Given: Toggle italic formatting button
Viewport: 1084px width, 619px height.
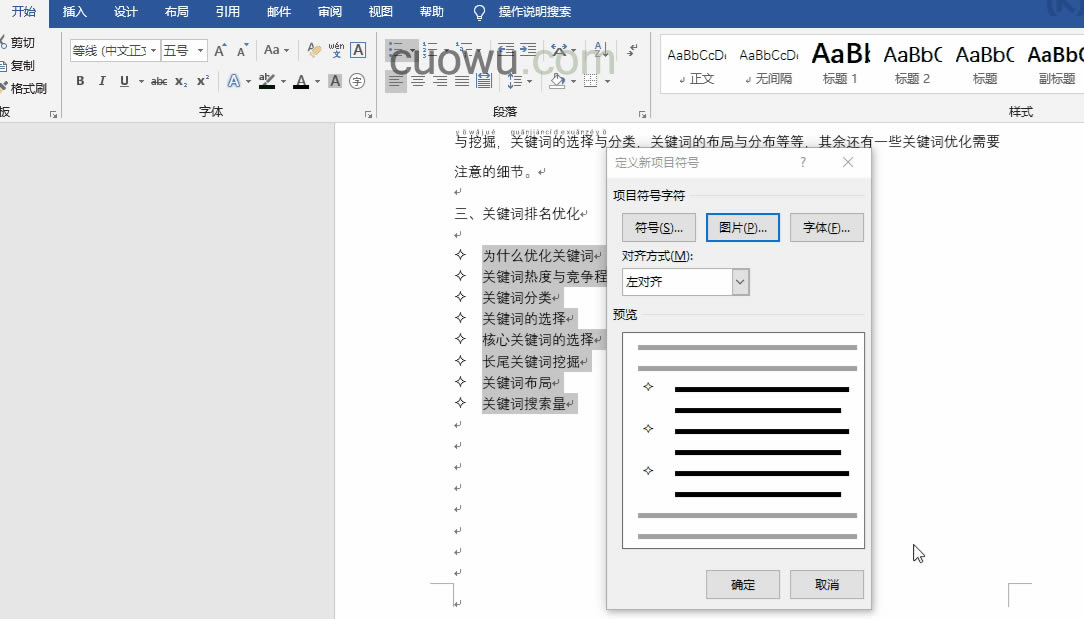Looking at the screenshot, I should point(102,81).
